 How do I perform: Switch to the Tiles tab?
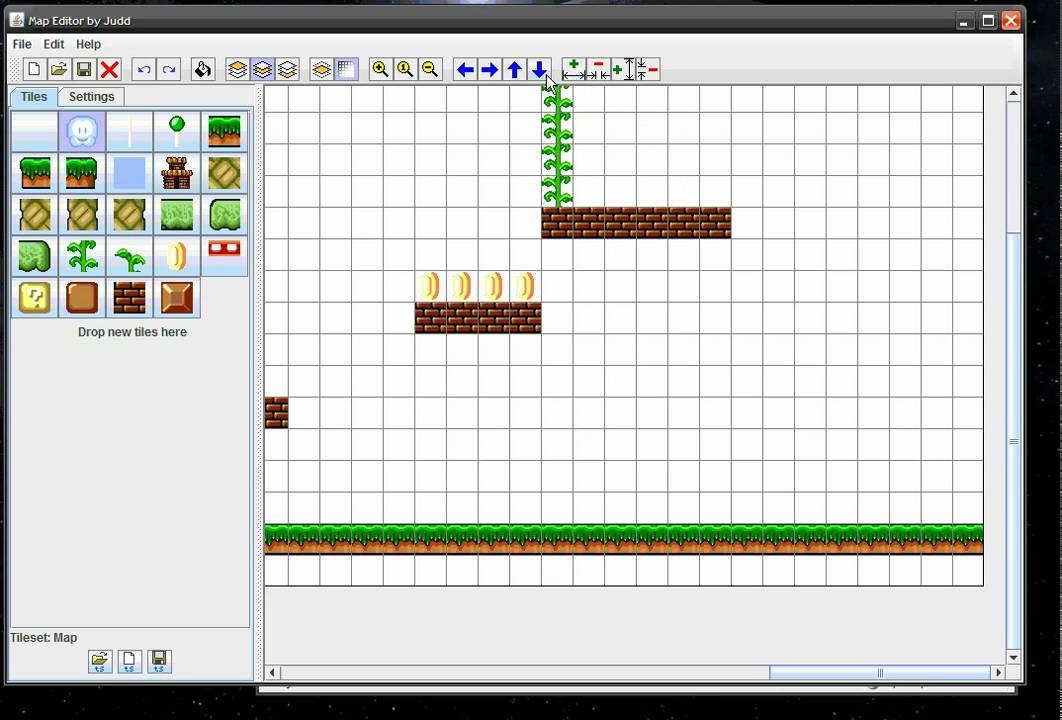(34, 96)
